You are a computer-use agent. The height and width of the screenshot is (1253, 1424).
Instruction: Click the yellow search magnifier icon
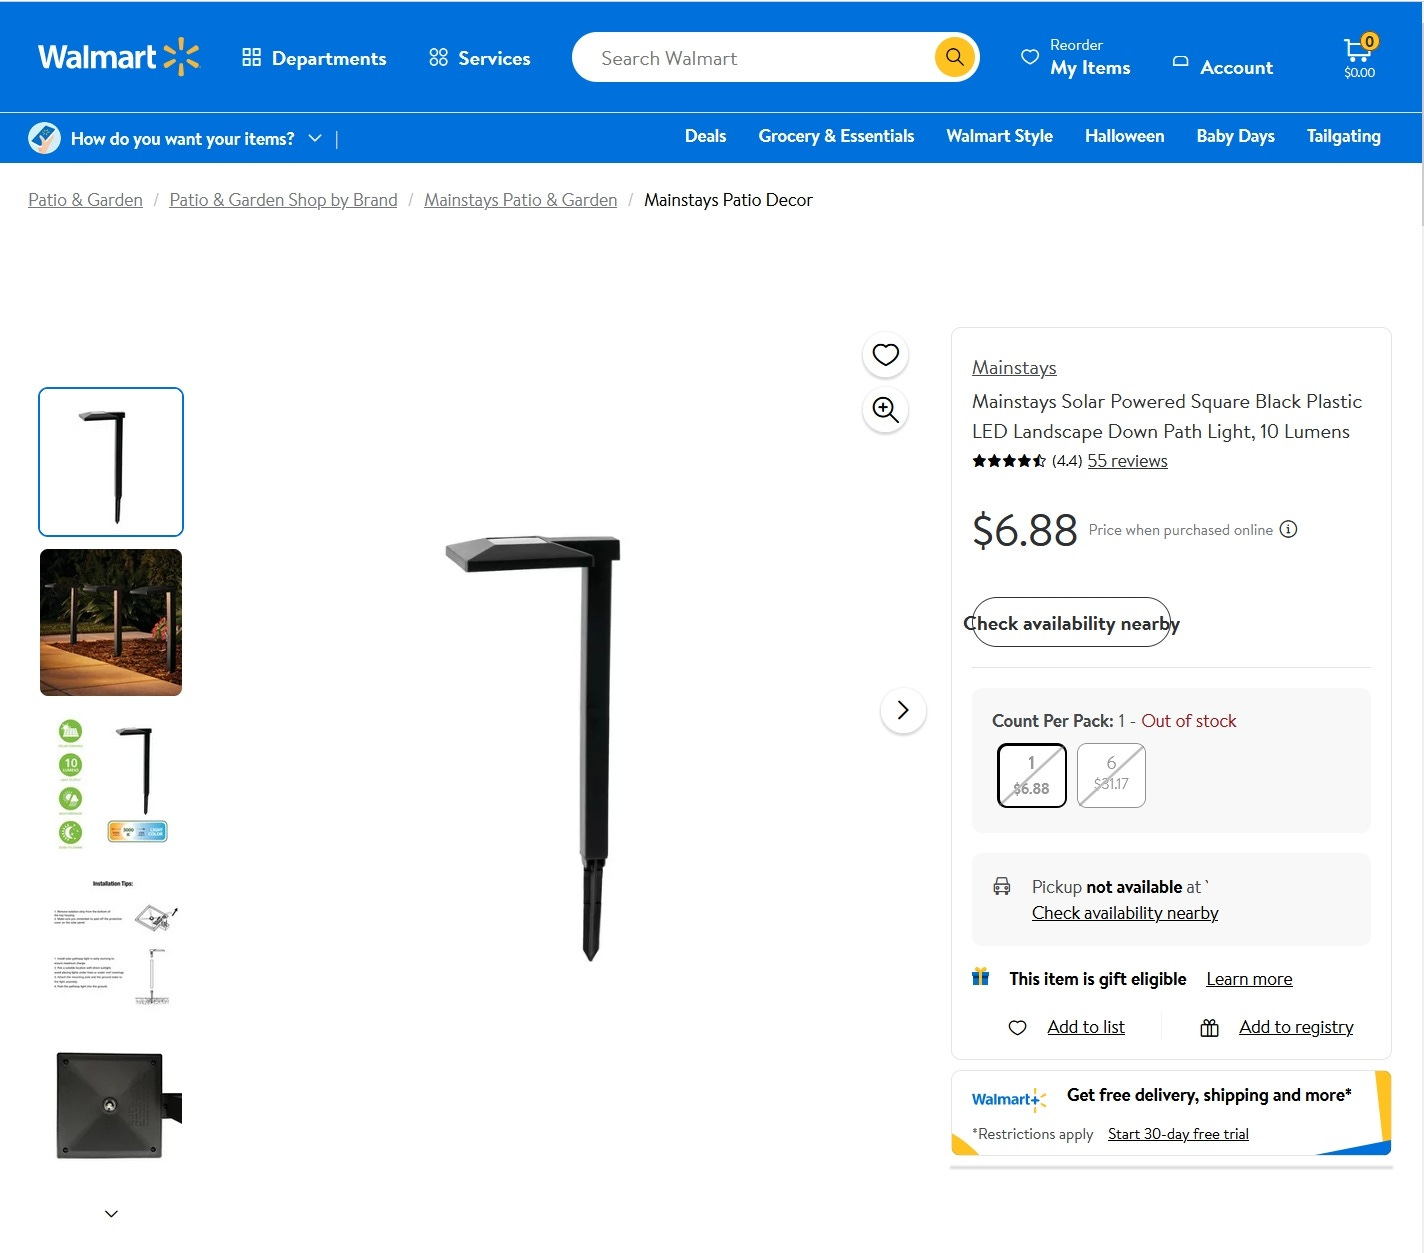point(955,57)
